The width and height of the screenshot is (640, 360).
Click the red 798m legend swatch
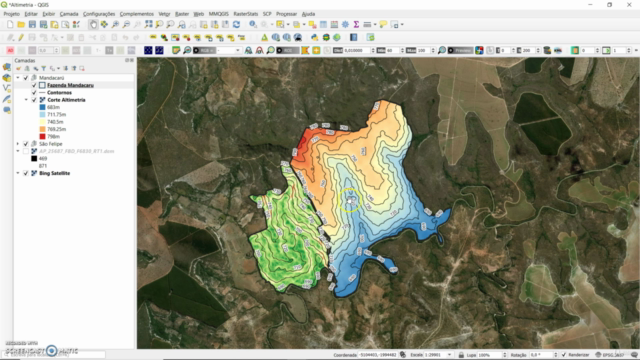(42, 137)
